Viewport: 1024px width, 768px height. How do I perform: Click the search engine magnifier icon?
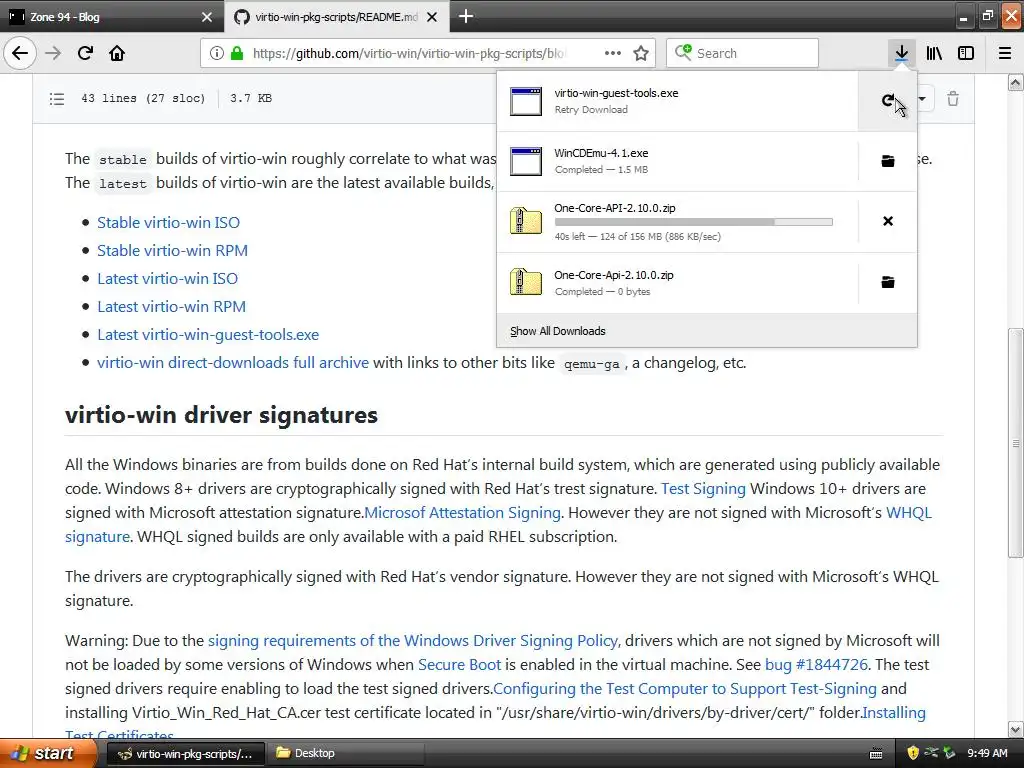pos(683,52)
